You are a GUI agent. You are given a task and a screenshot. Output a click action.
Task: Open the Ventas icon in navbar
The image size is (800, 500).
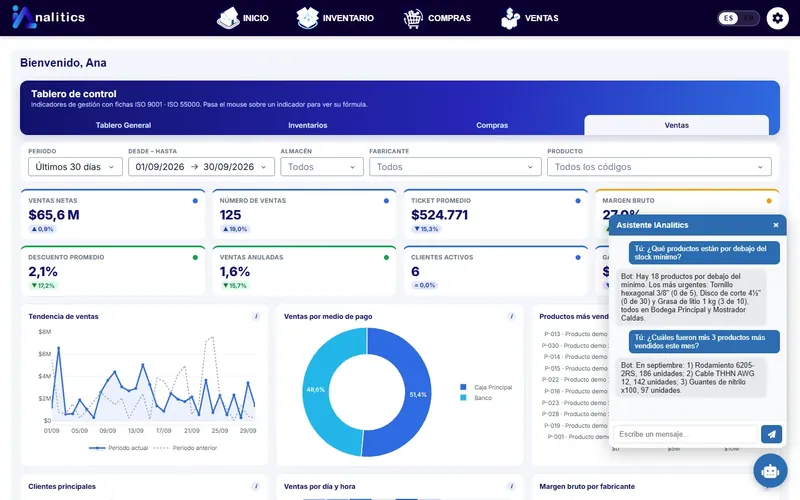click(510, 18)
